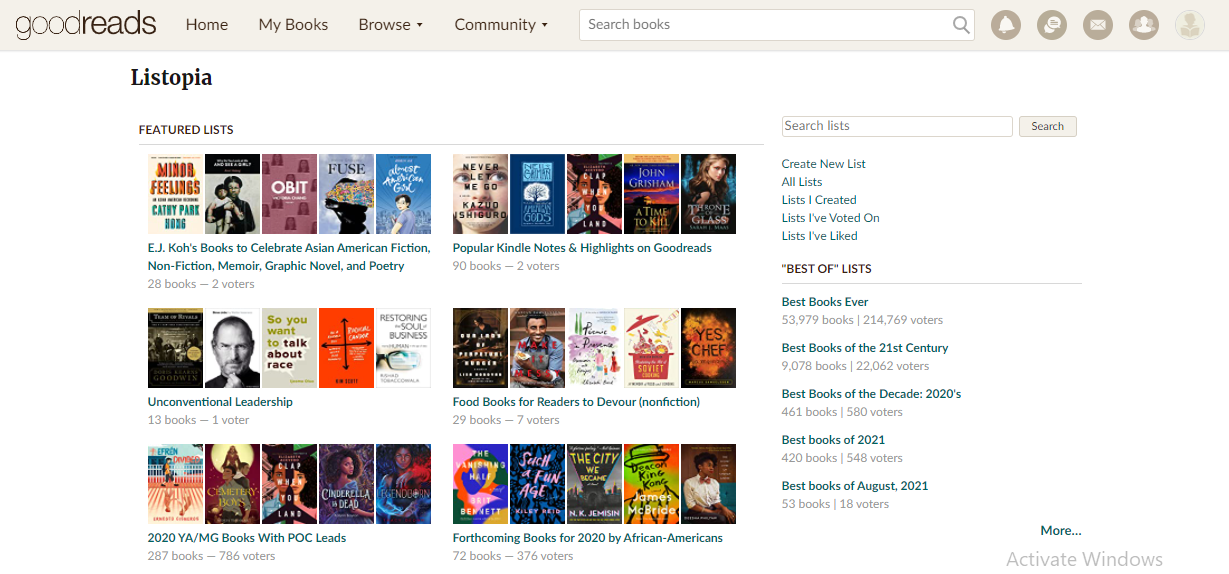Open Forthcoming Books for 2020 by African-Americans

pyautogui.click(x=588, y=538)
